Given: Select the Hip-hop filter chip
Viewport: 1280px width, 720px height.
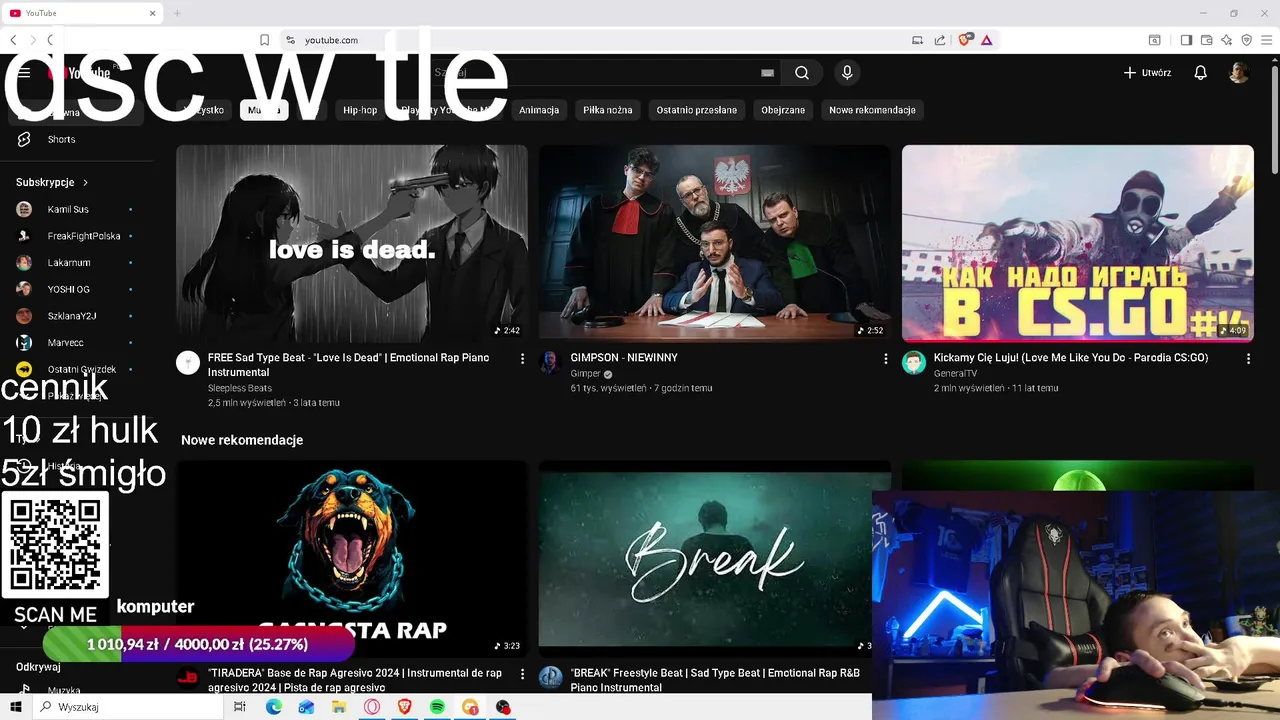Looking at the screenshot, I should point(360,110).
